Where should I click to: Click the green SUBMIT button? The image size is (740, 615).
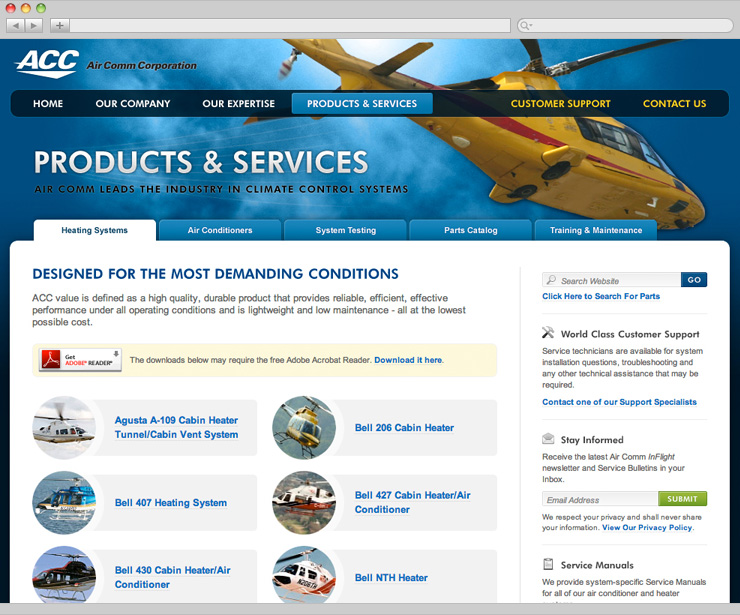[682, 499]
